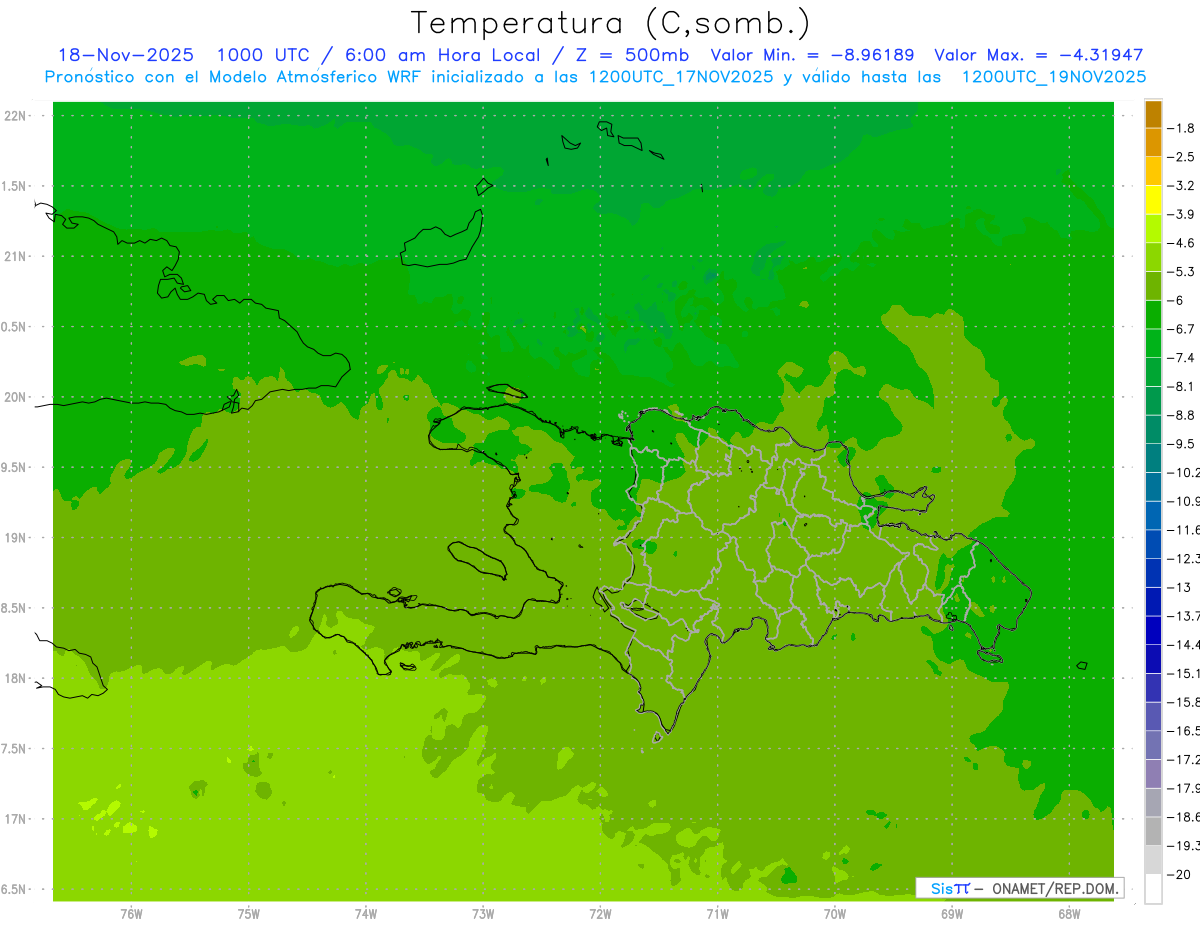This screenshot has width=1200, height=927.
Task: Click the '17N' latitude label
Action: (16, 819)
